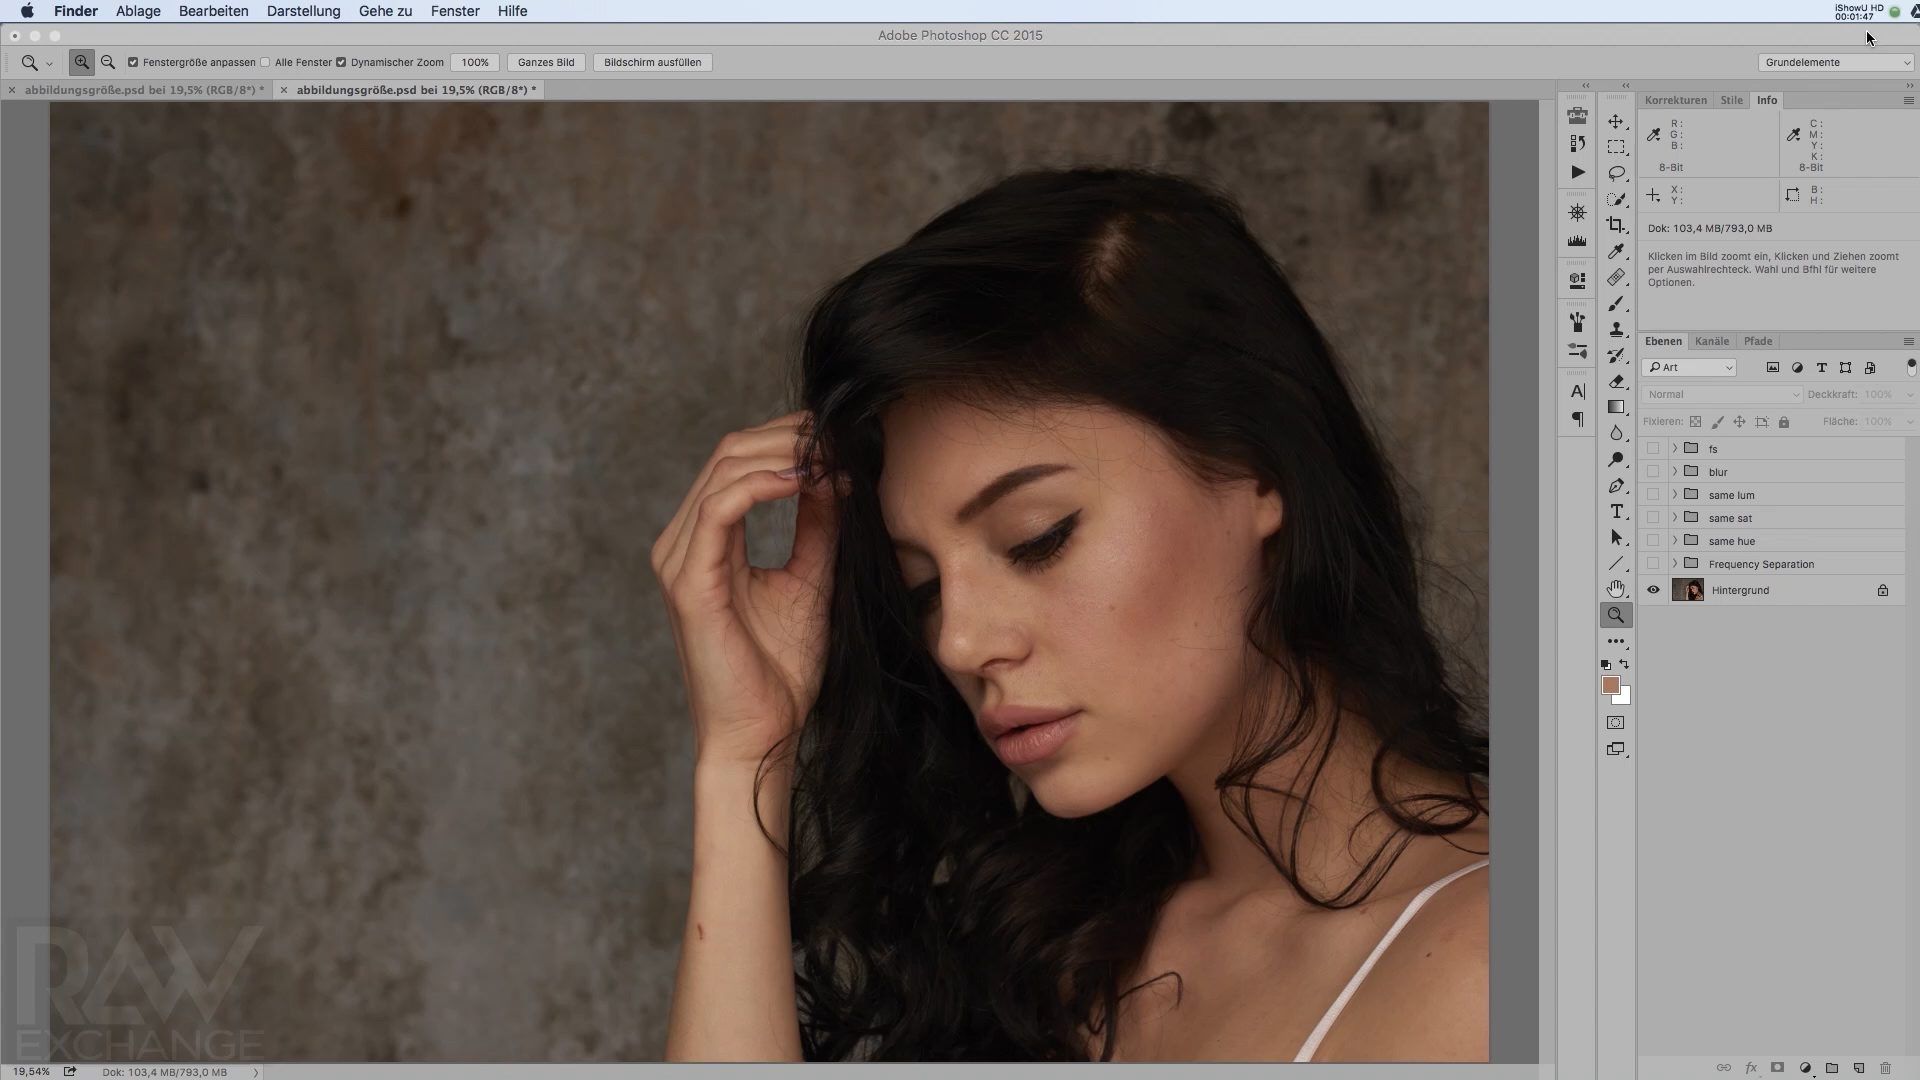The height and width of the screenshot is (1080, 1920).
Task: Switch to the 'Korrekturen' tab
Action: point(1676,99)
